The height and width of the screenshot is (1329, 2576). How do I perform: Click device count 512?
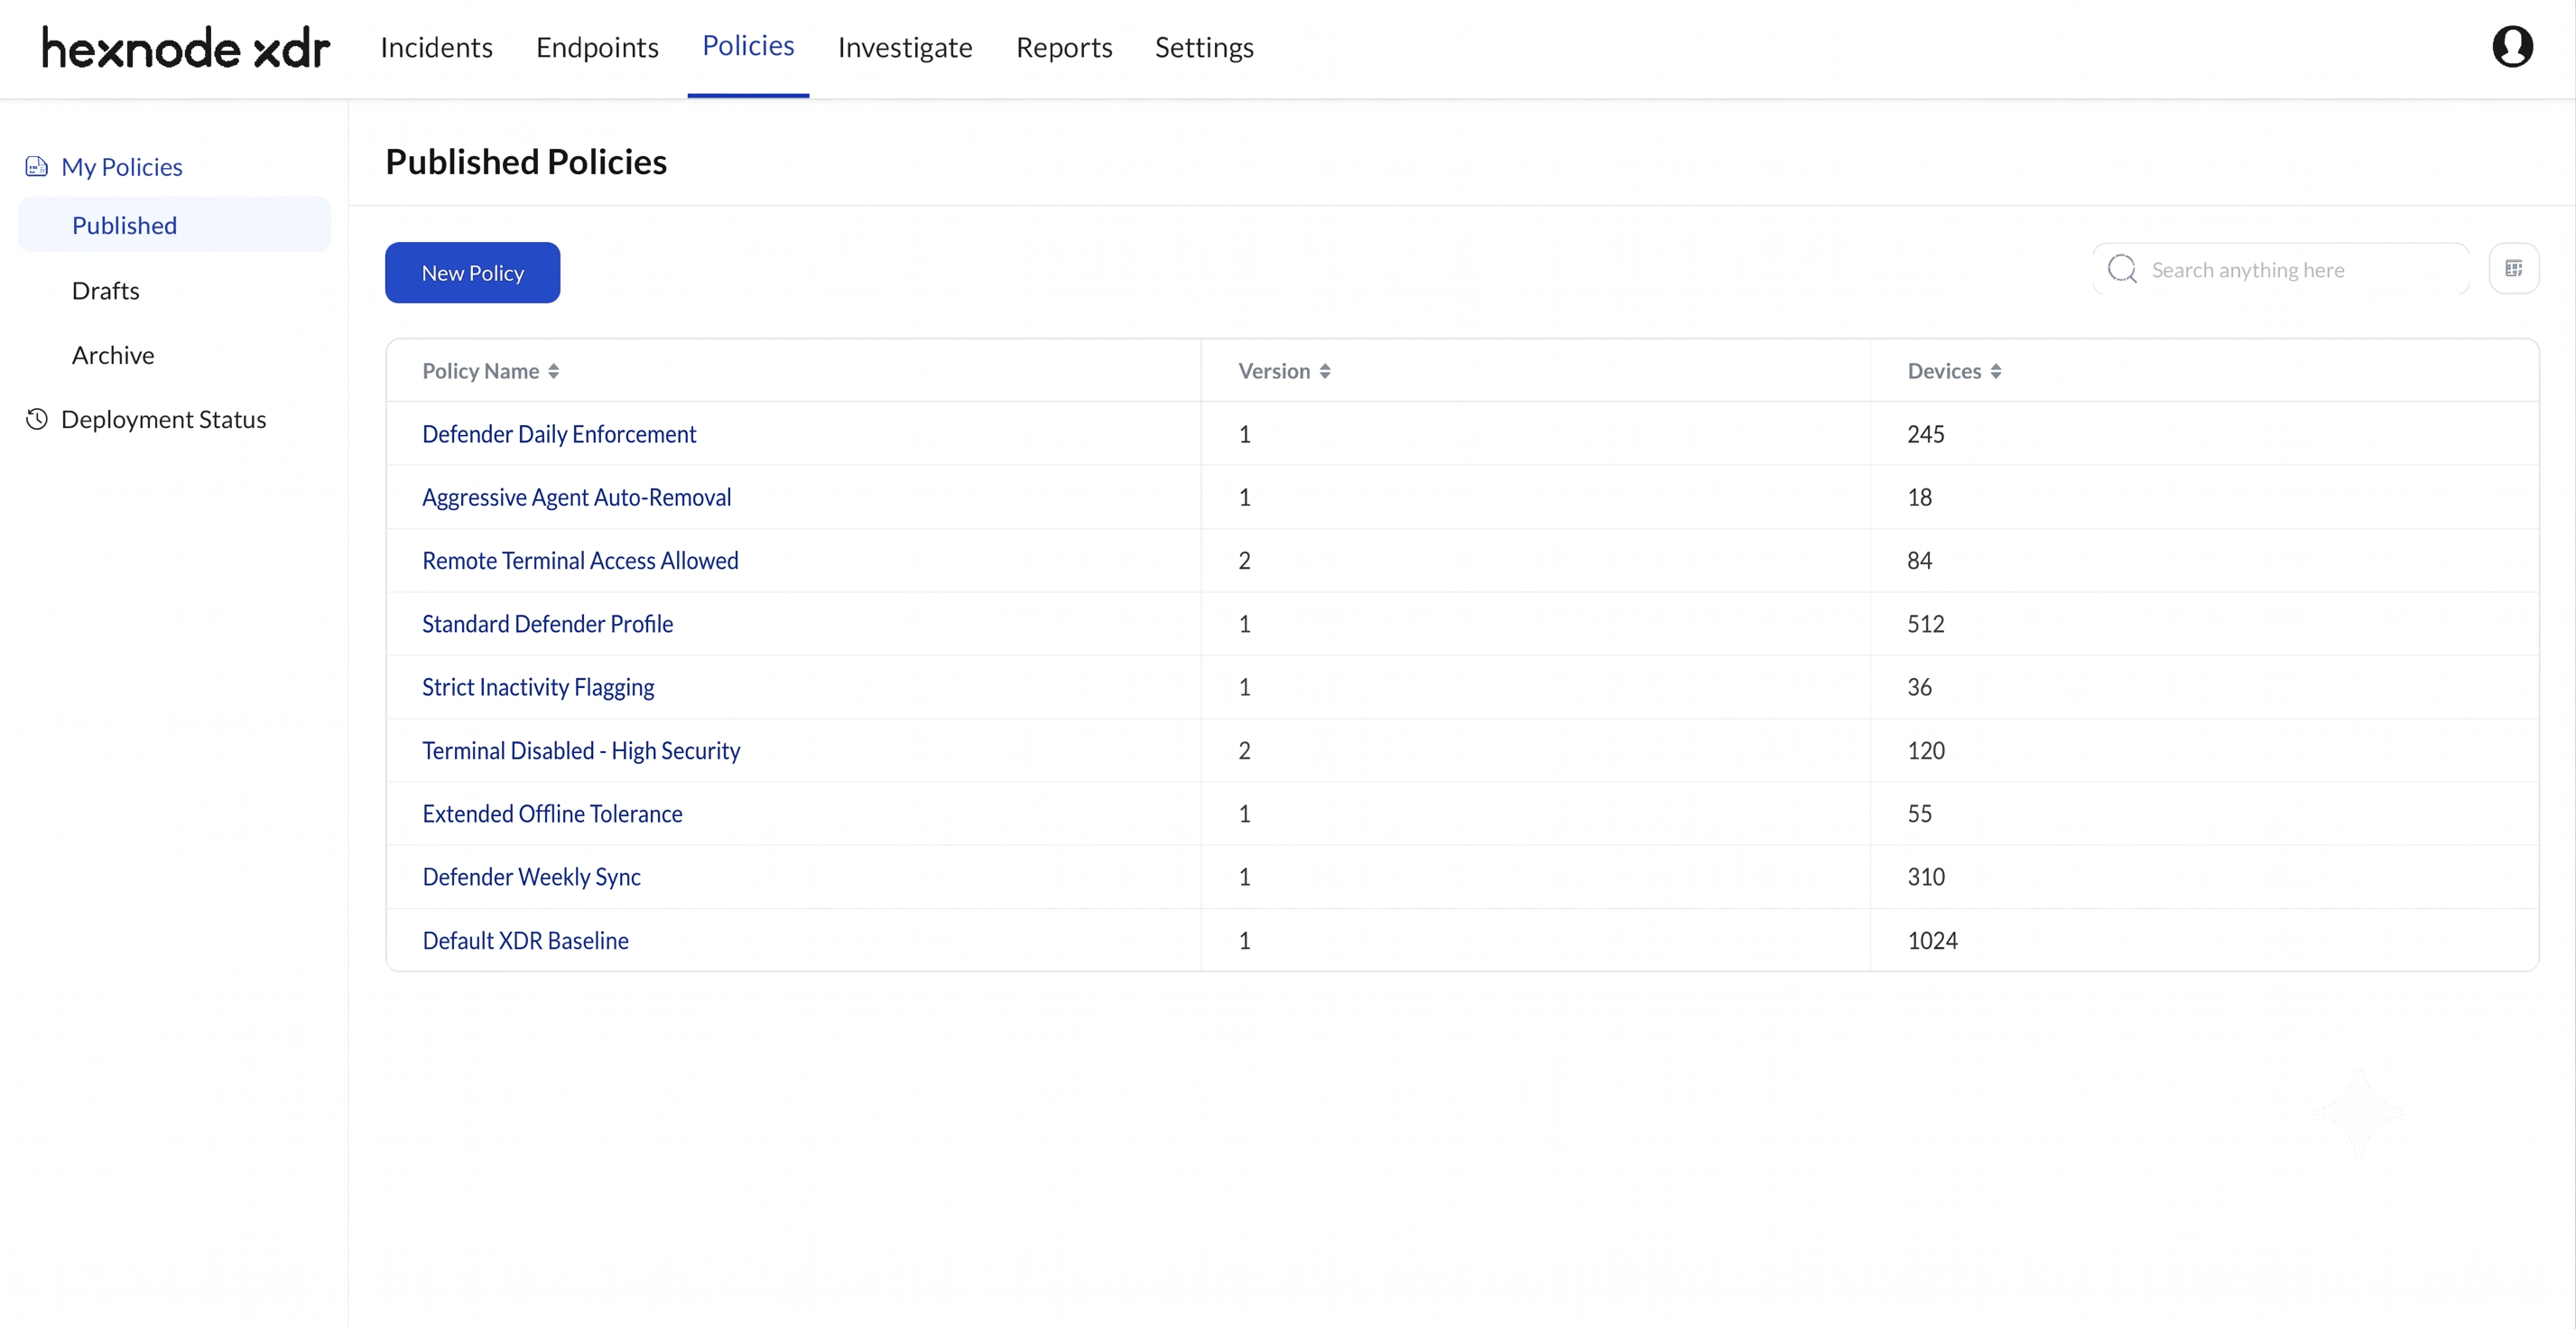(x=1925, y=624)
